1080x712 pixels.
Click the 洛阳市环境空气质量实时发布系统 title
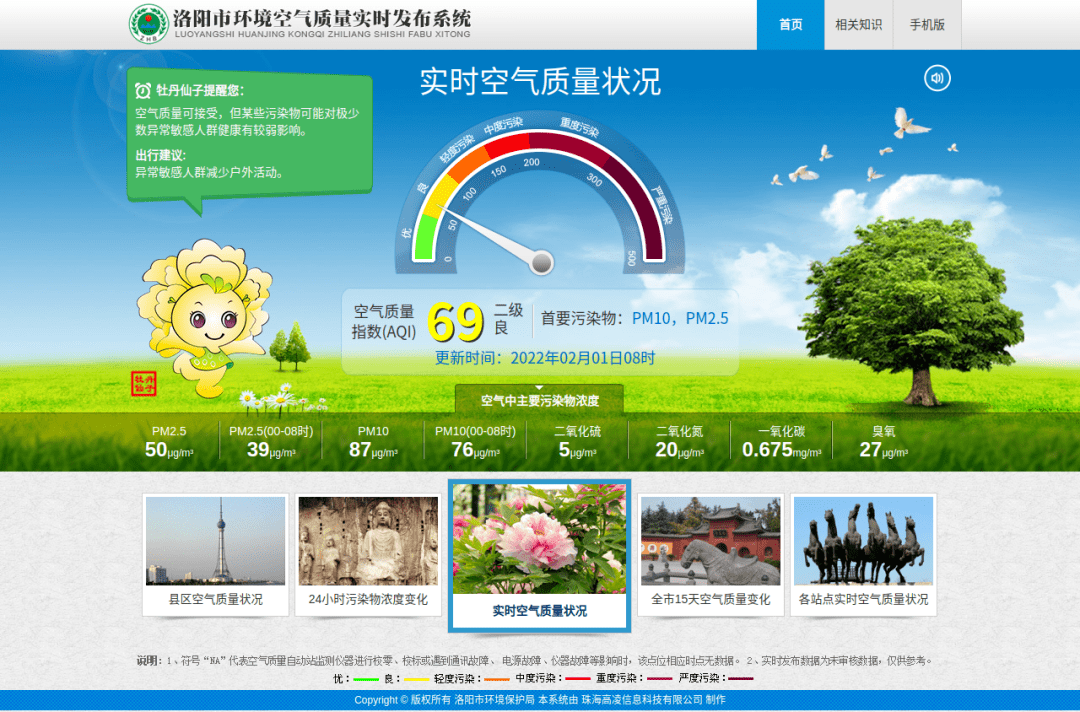tap(322, 18)
